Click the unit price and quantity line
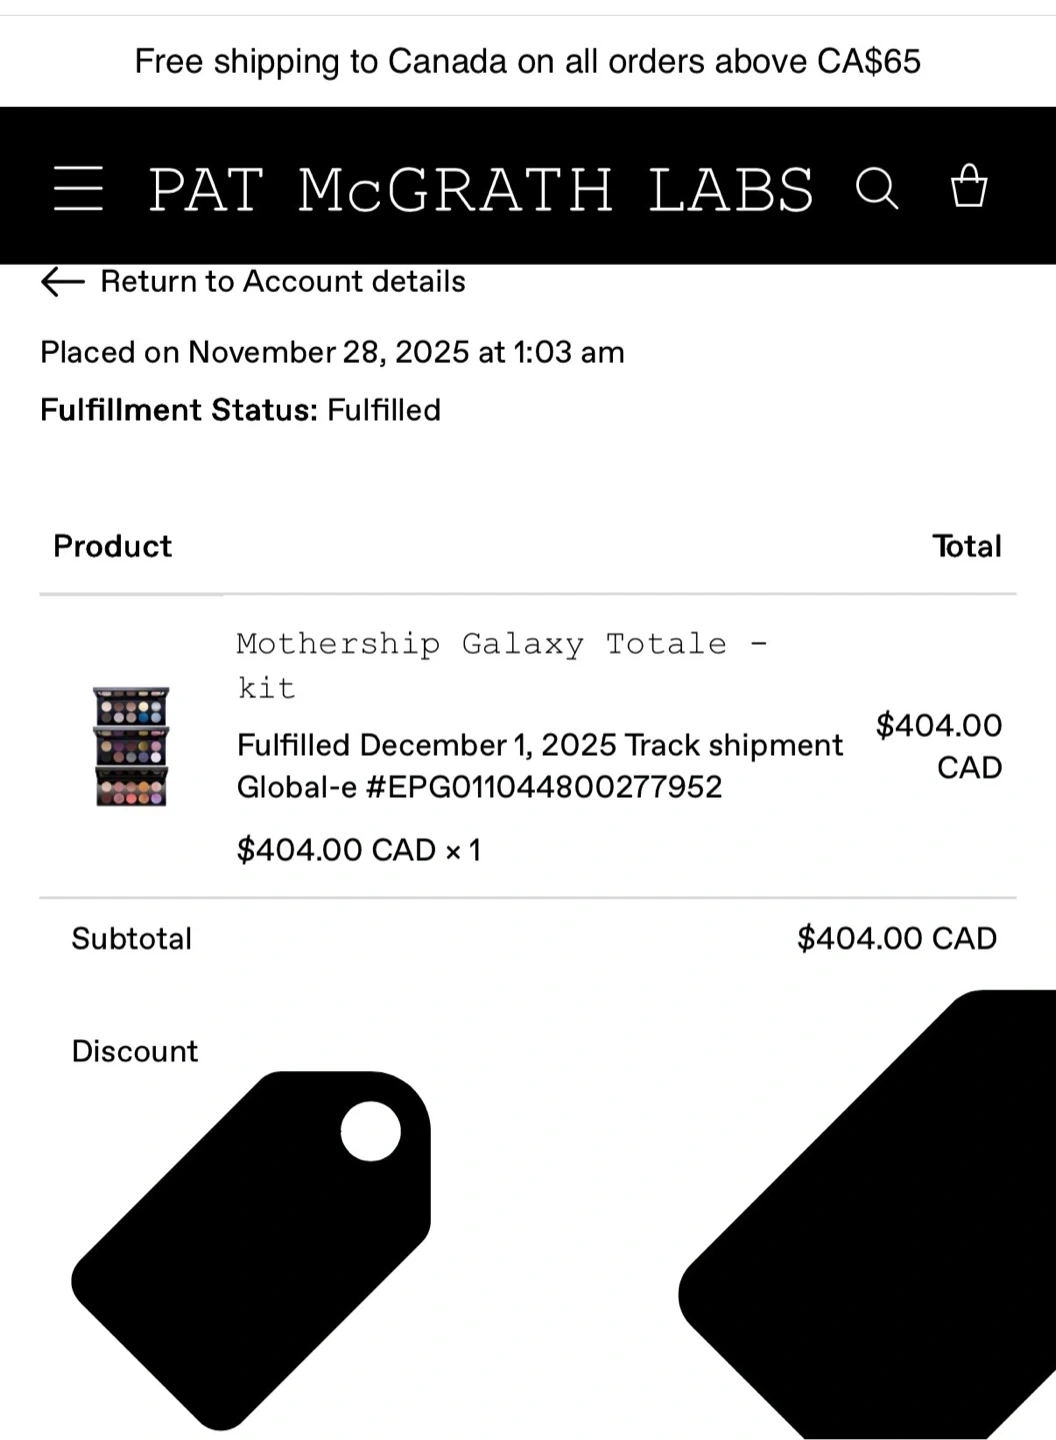Screen dimensions: 1056x1440 pyautogui.click(x=358, y=850)
